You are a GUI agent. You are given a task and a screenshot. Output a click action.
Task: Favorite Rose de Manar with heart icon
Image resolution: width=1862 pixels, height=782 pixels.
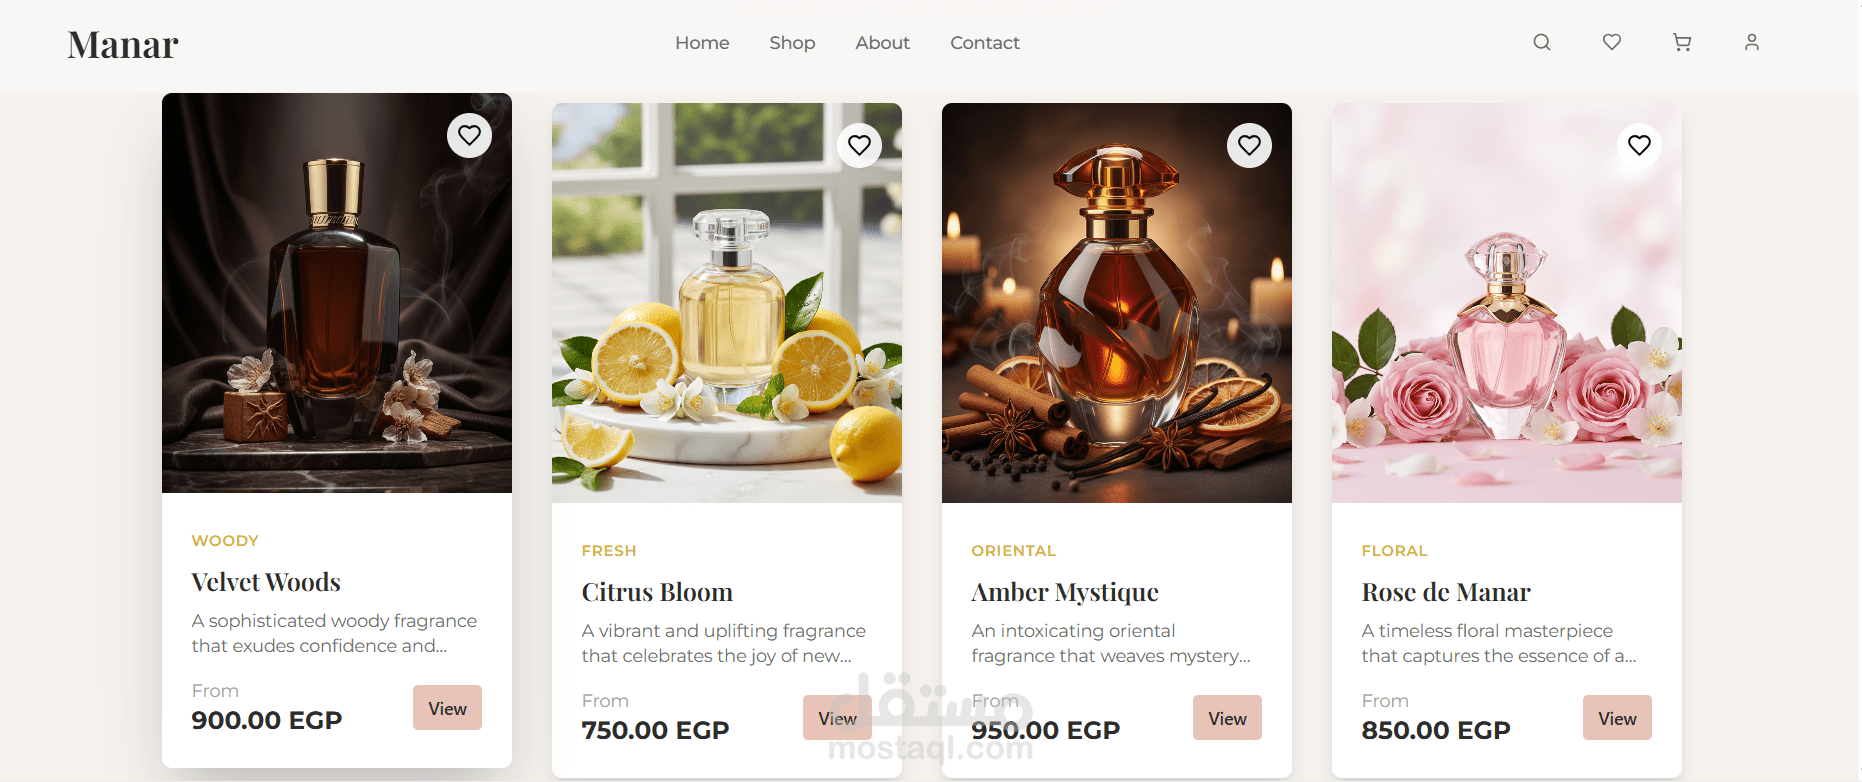[x=1639, y=145]
